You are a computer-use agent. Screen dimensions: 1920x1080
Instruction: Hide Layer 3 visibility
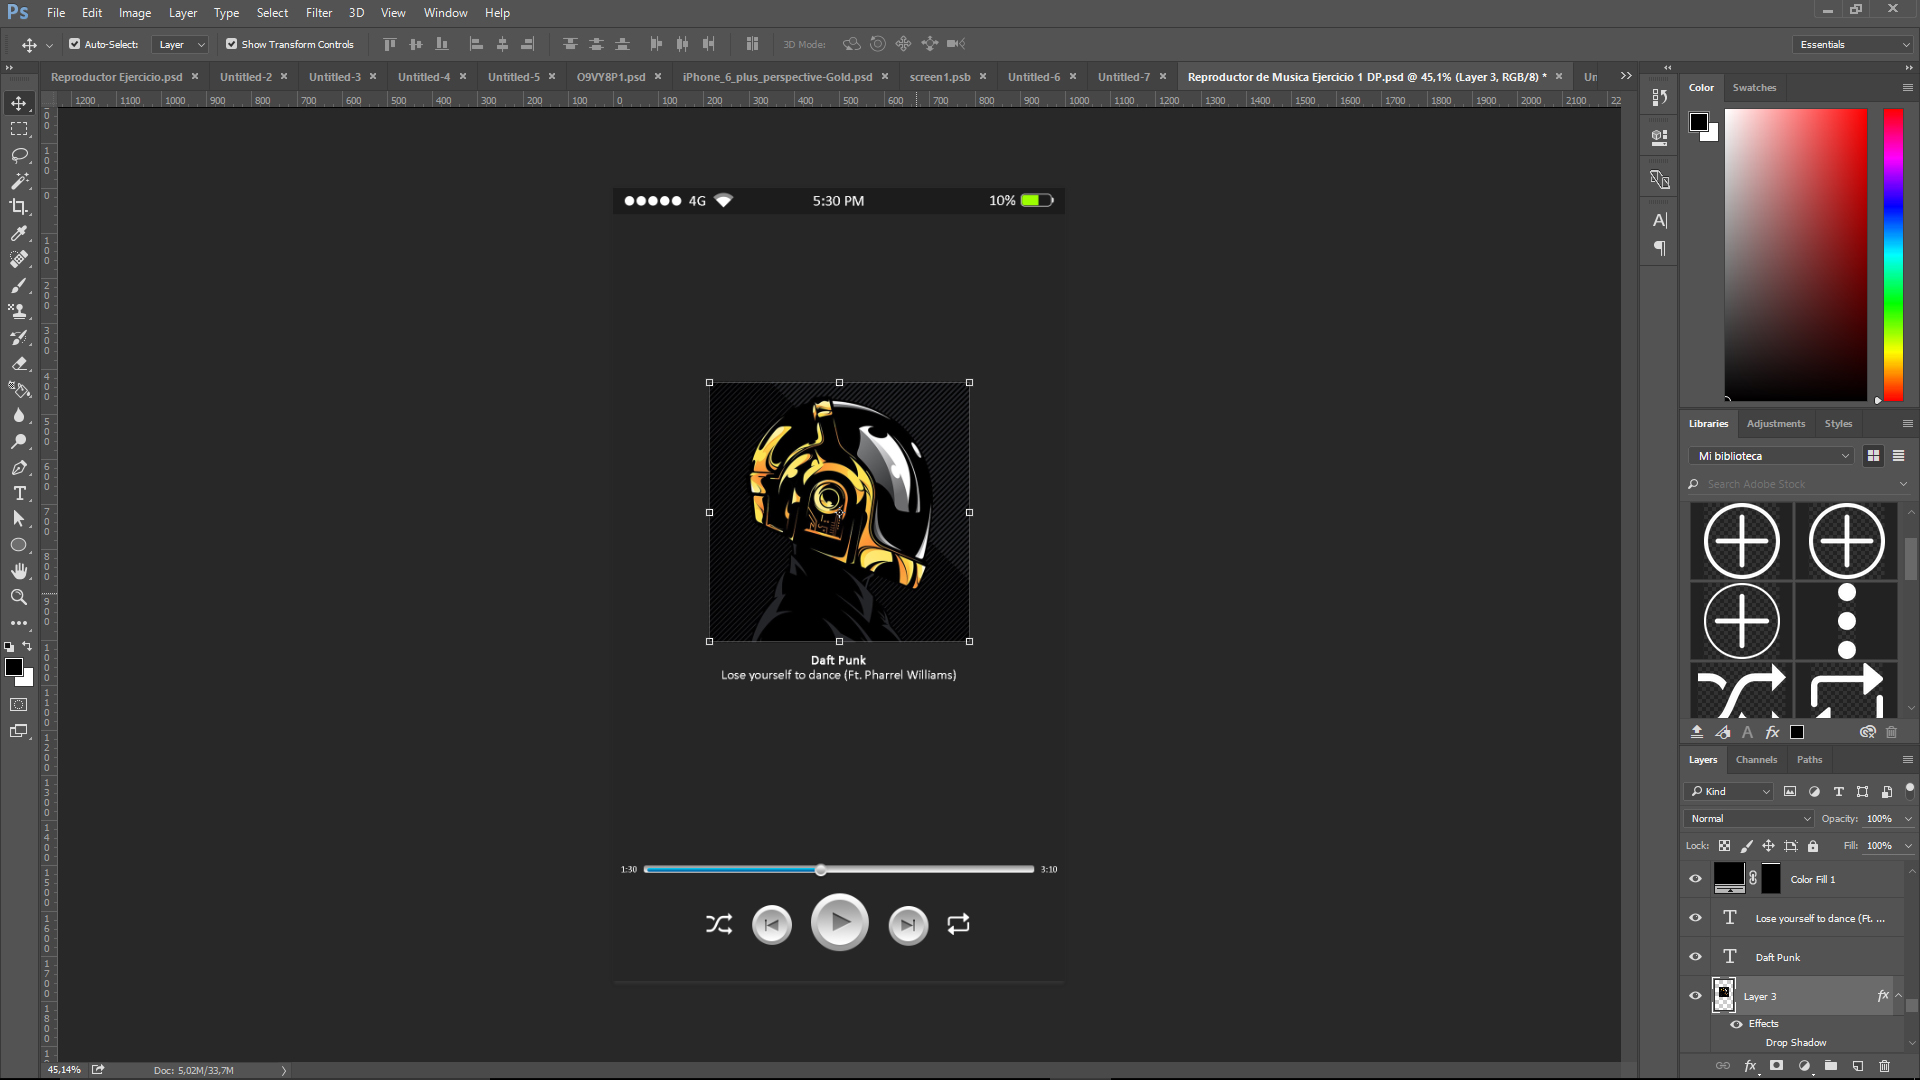(1695, 996)
